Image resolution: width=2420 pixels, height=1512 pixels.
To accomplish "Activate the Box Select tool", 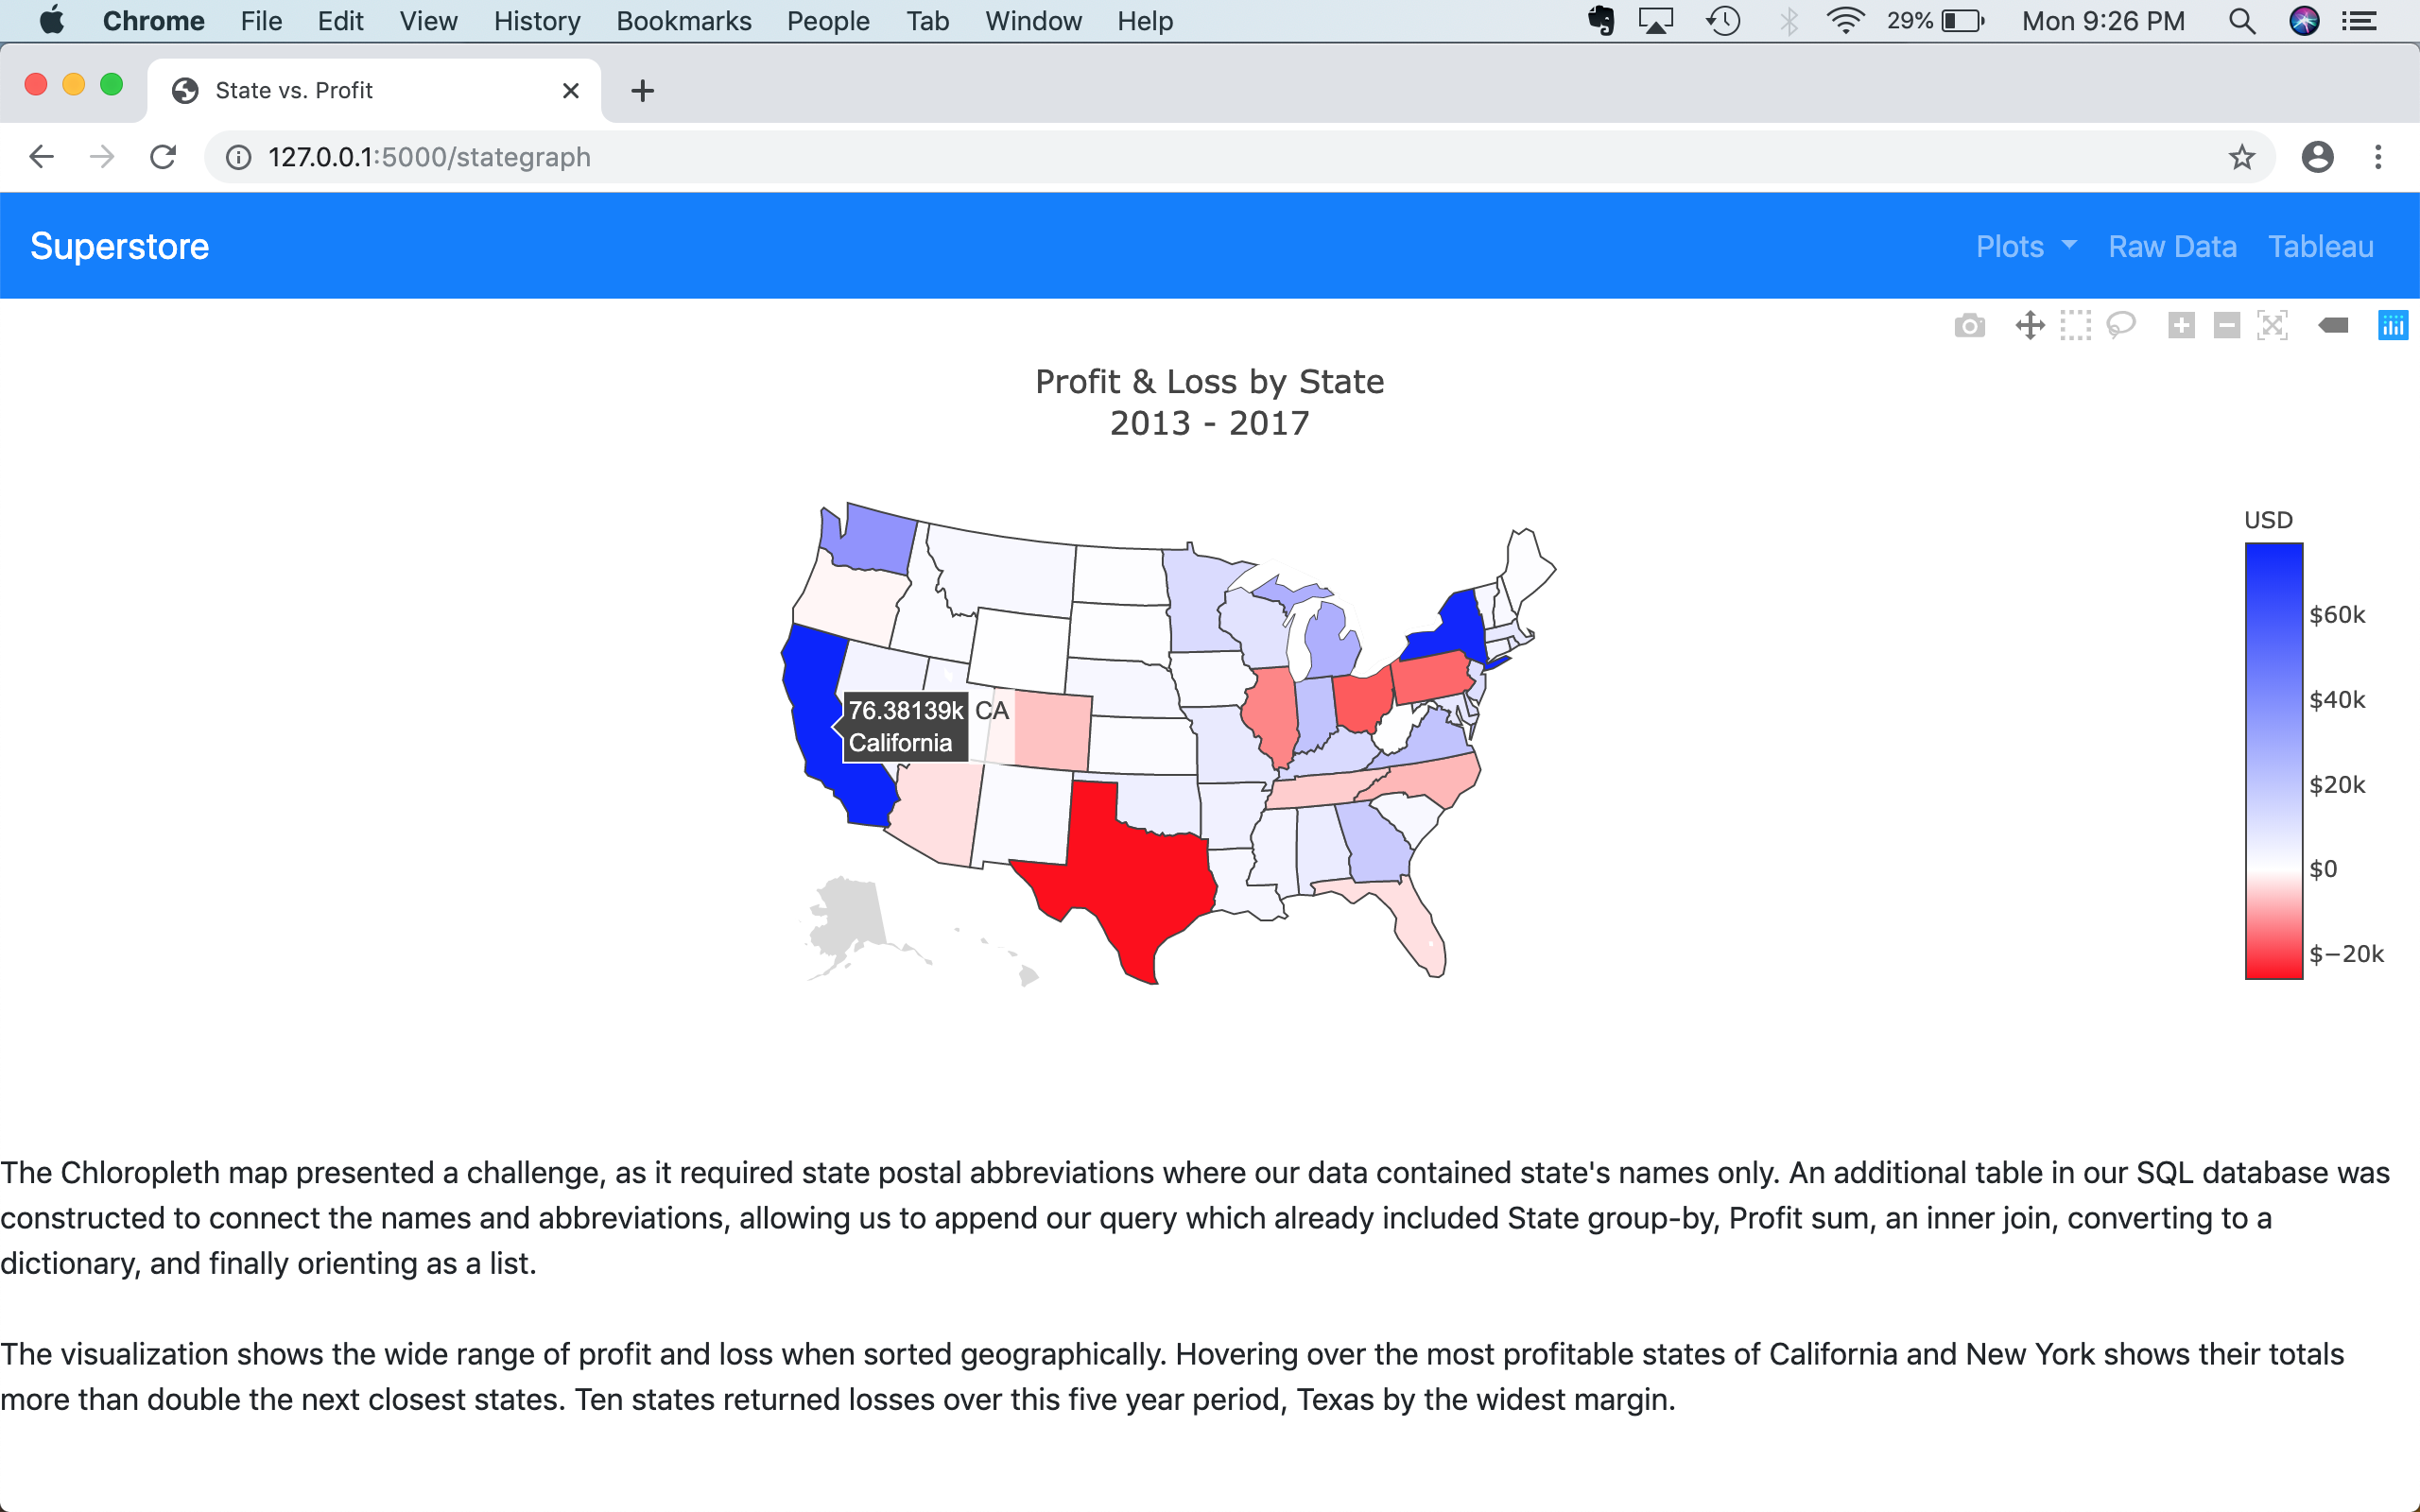I will [2075, 326].
